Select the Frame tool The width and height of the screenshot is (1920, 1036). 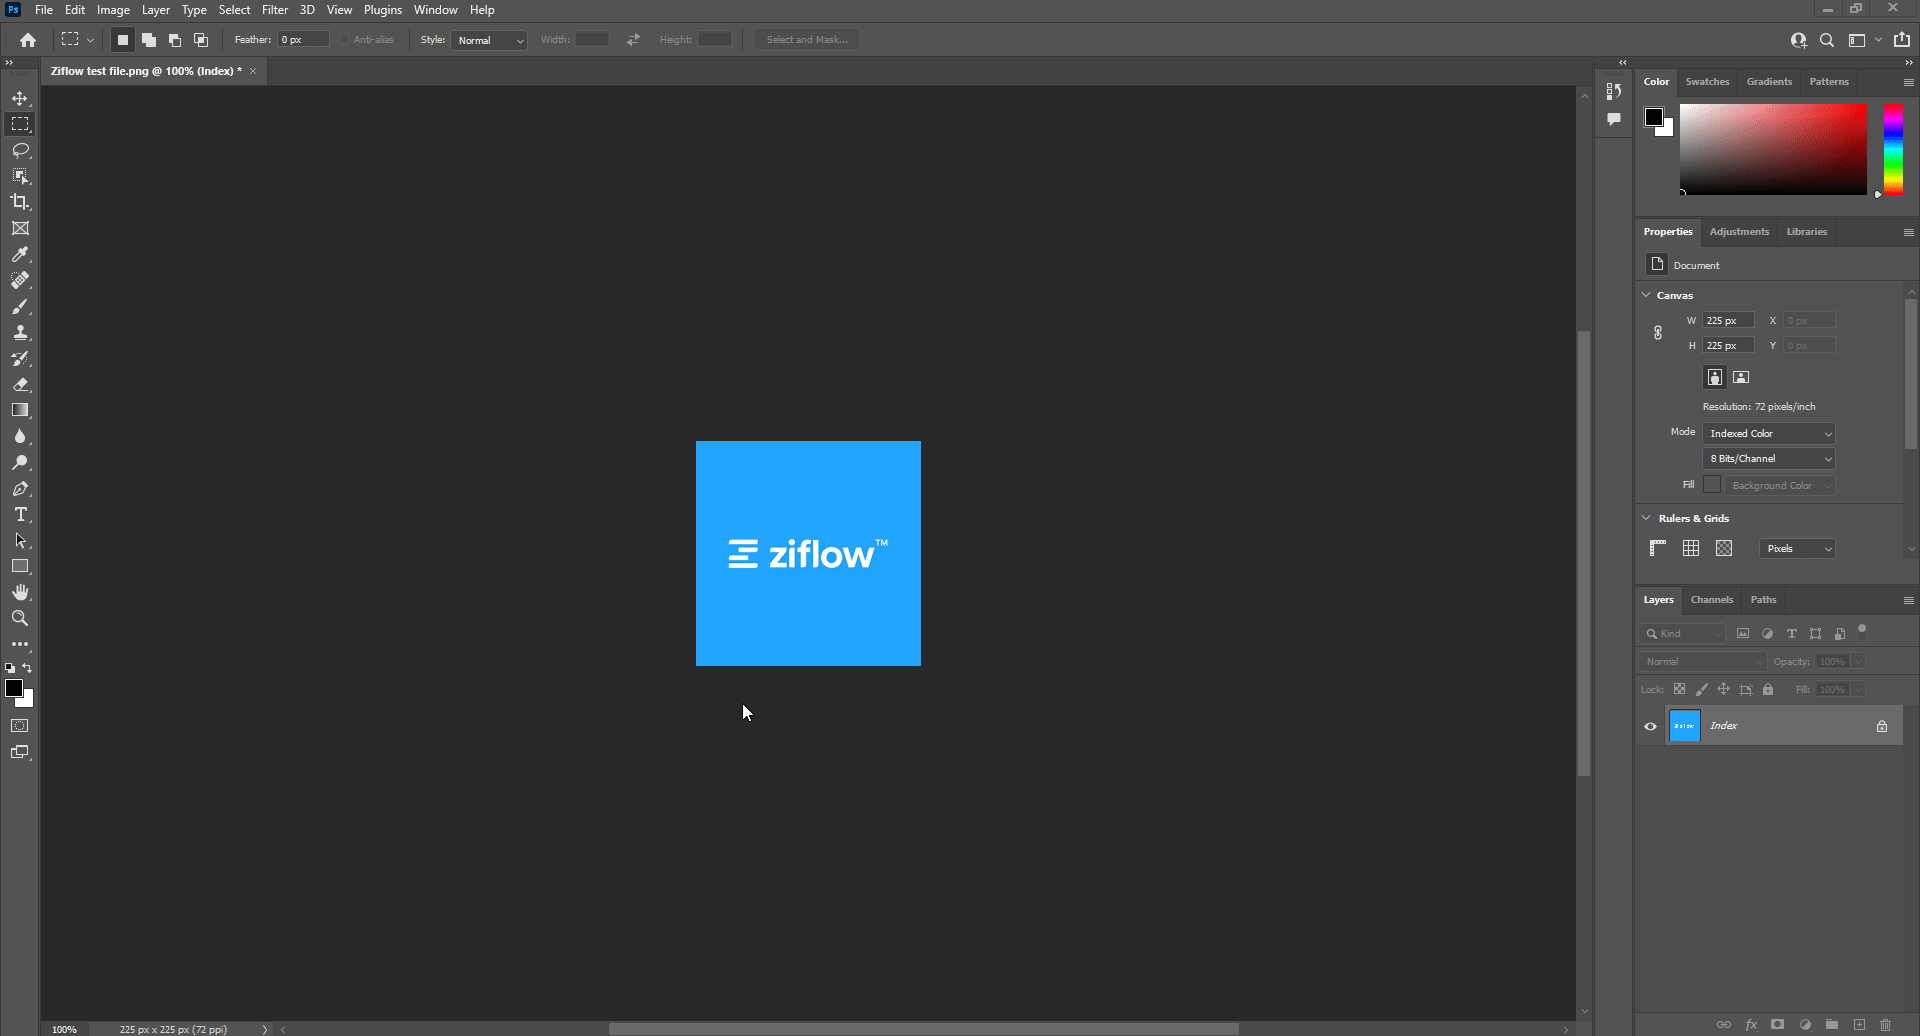click(20, 228)
